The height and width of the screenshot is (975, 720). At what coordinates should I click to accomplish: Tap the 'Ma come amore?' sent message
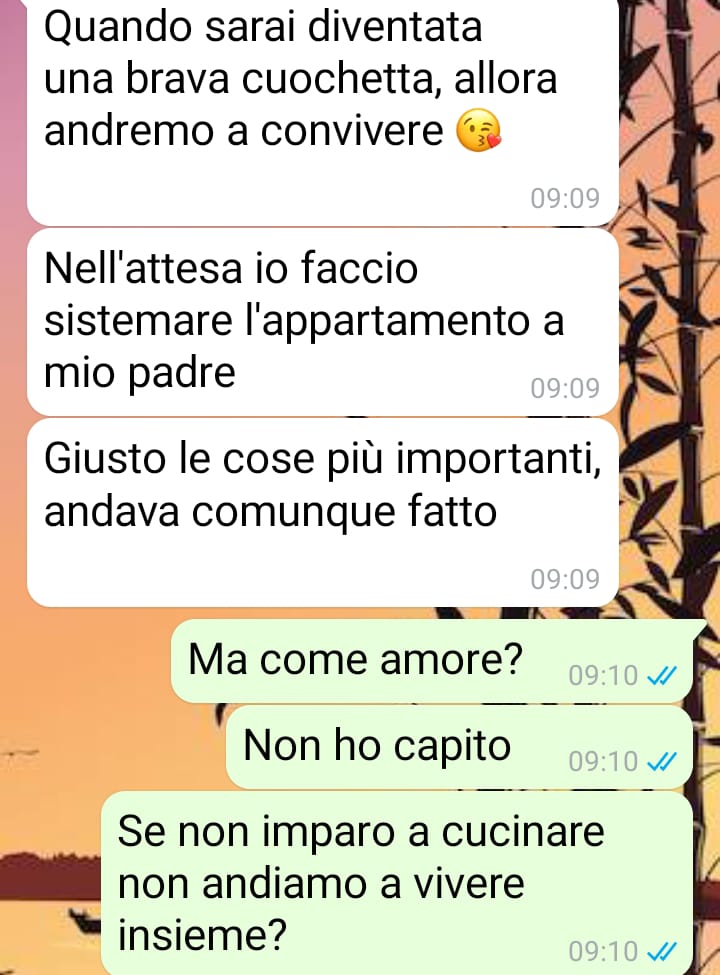point(432,661)
